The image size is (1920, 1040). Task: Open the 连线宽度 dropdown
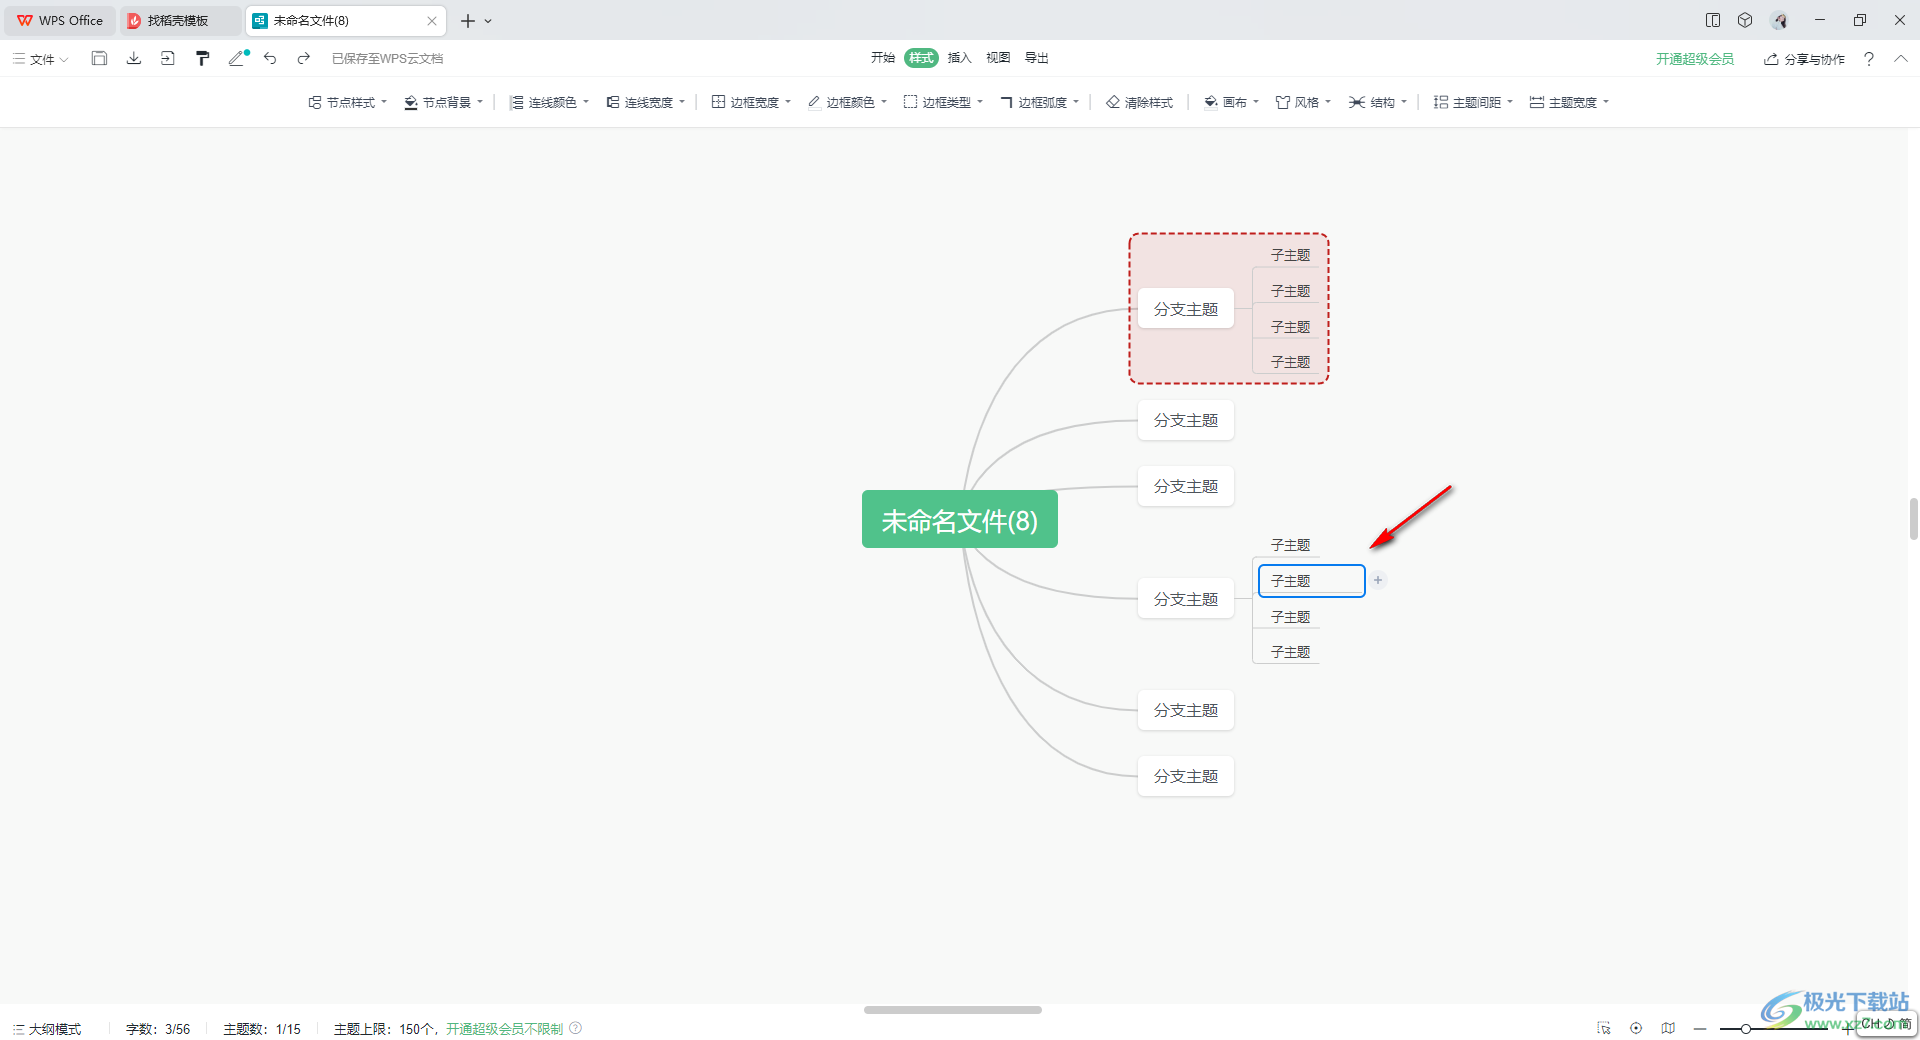coord(646,102)
